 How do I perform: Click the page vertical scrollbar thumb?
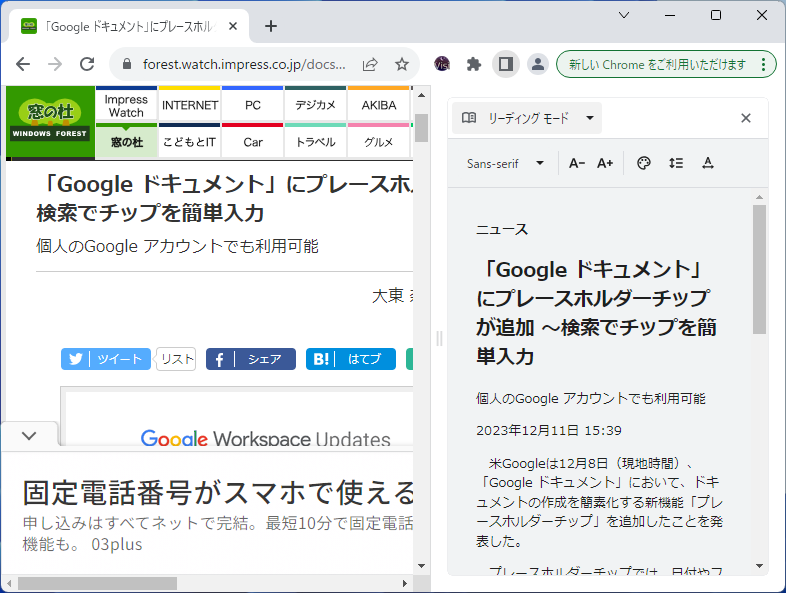pyautogui.click(x=422, y=128)
